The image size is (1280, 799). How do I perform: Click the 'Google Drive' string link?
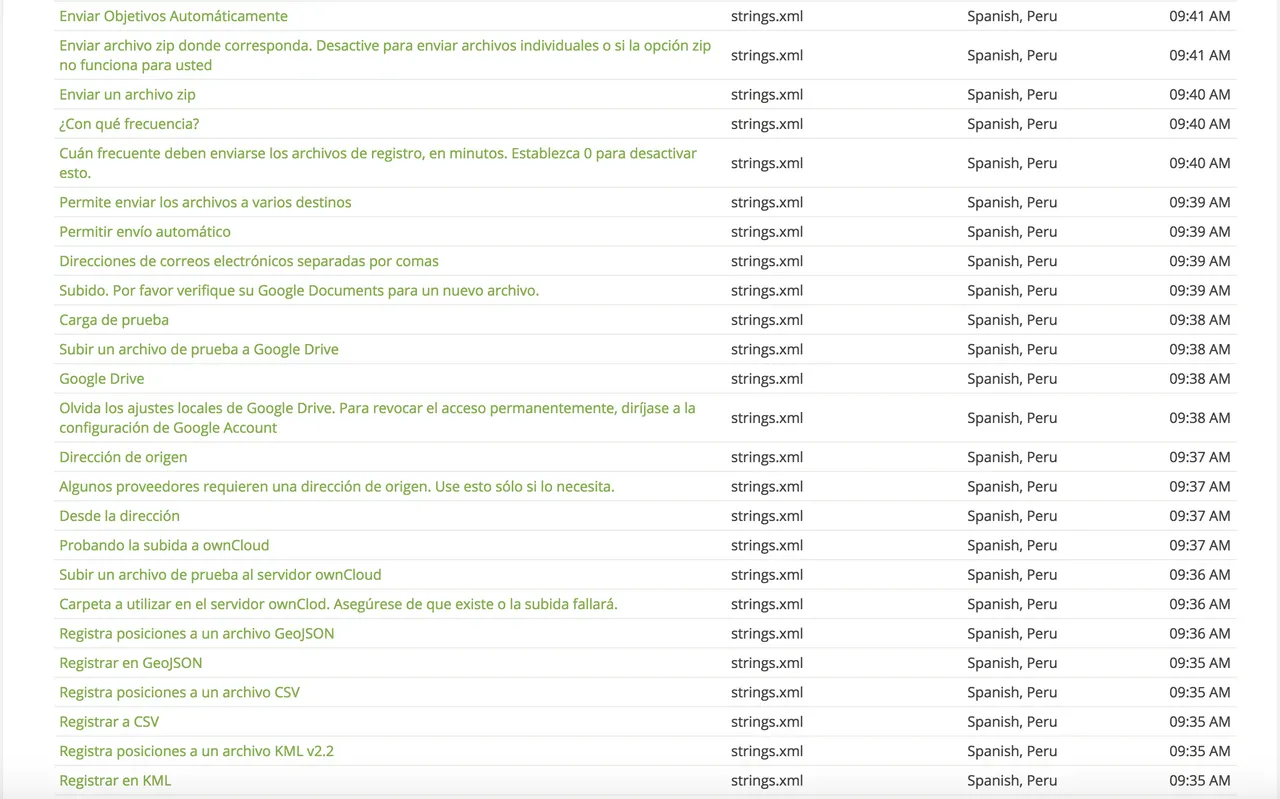tap(102, 379)
